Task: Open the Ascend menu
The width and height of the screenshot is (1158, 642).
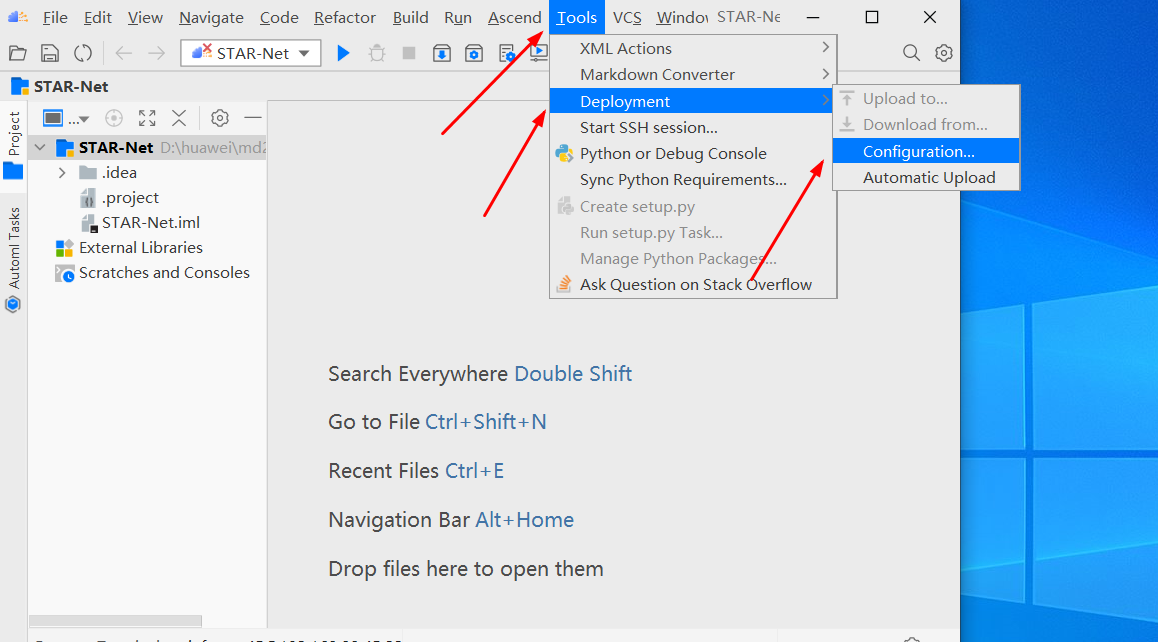Action: pos(515,17)
